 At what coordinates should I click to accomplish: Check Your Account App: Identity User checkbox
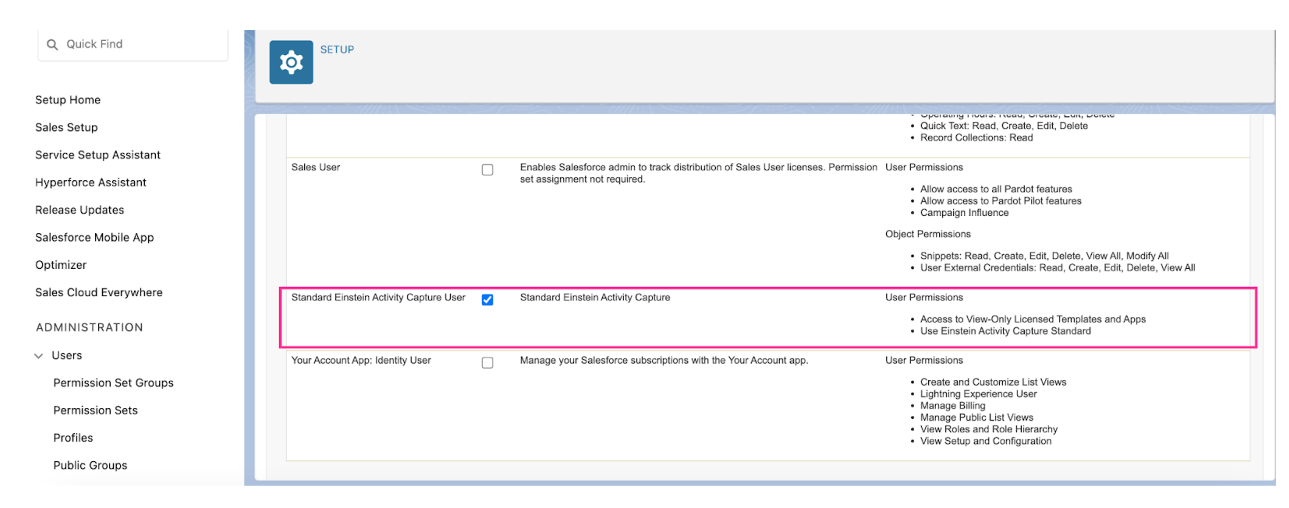coord(487,363)
